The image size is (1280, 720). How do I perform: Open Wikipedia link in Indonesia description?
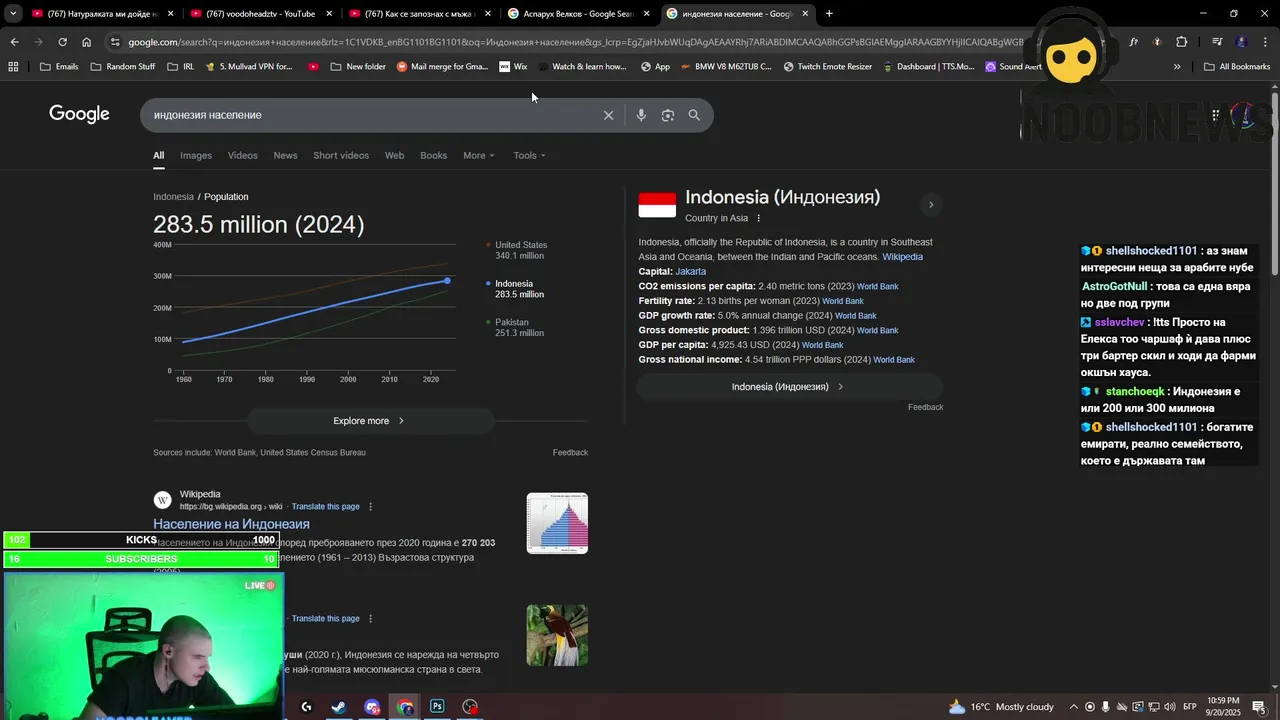(902, 257)
